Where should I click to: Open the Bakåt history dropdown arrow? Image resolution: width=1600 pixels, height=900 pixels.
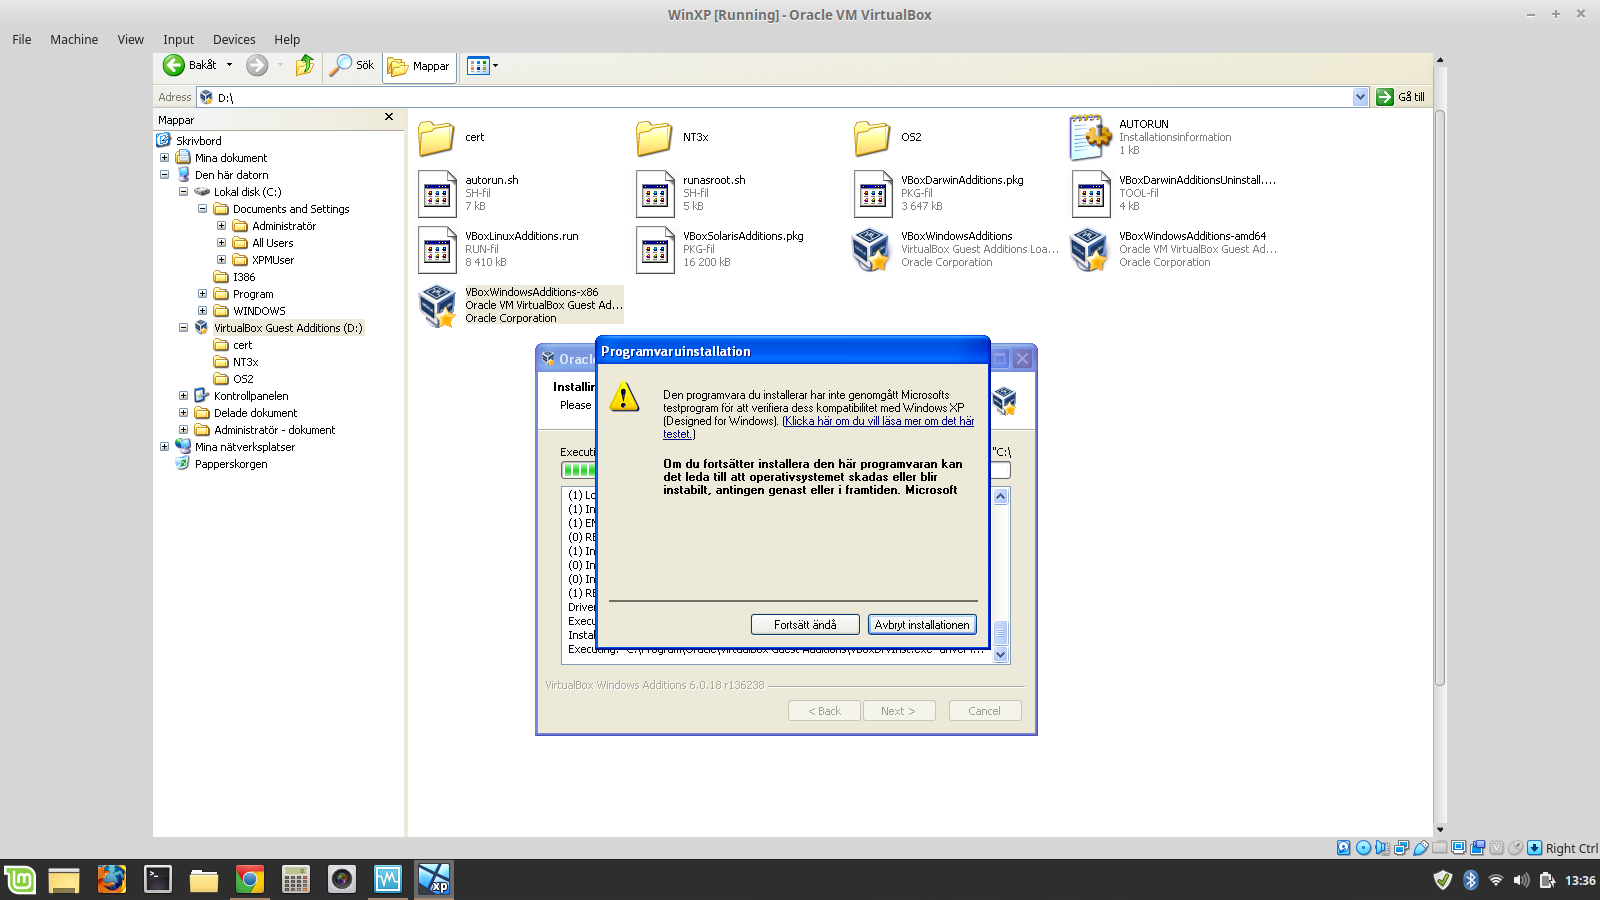click(x=229, y=65)
